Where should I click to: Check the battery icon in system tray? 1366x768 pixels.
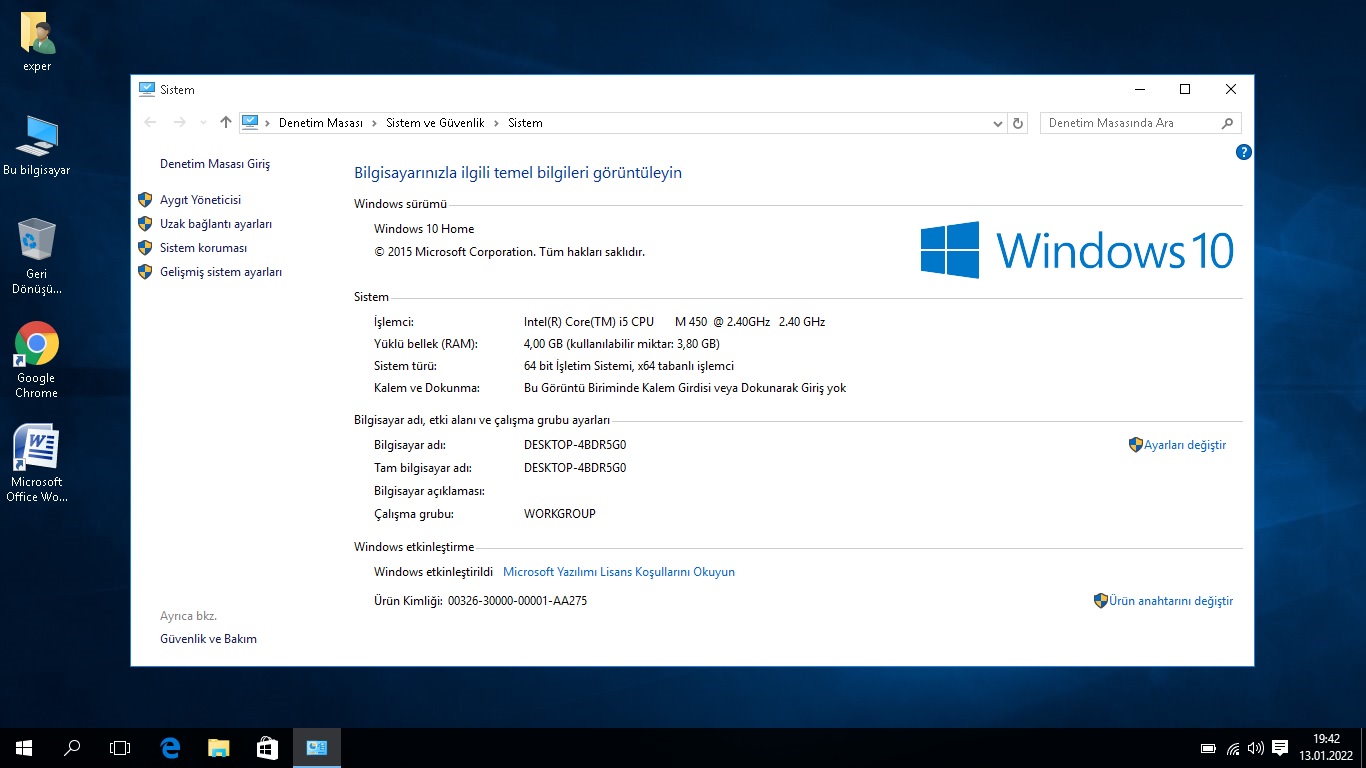click(1208, 748)
